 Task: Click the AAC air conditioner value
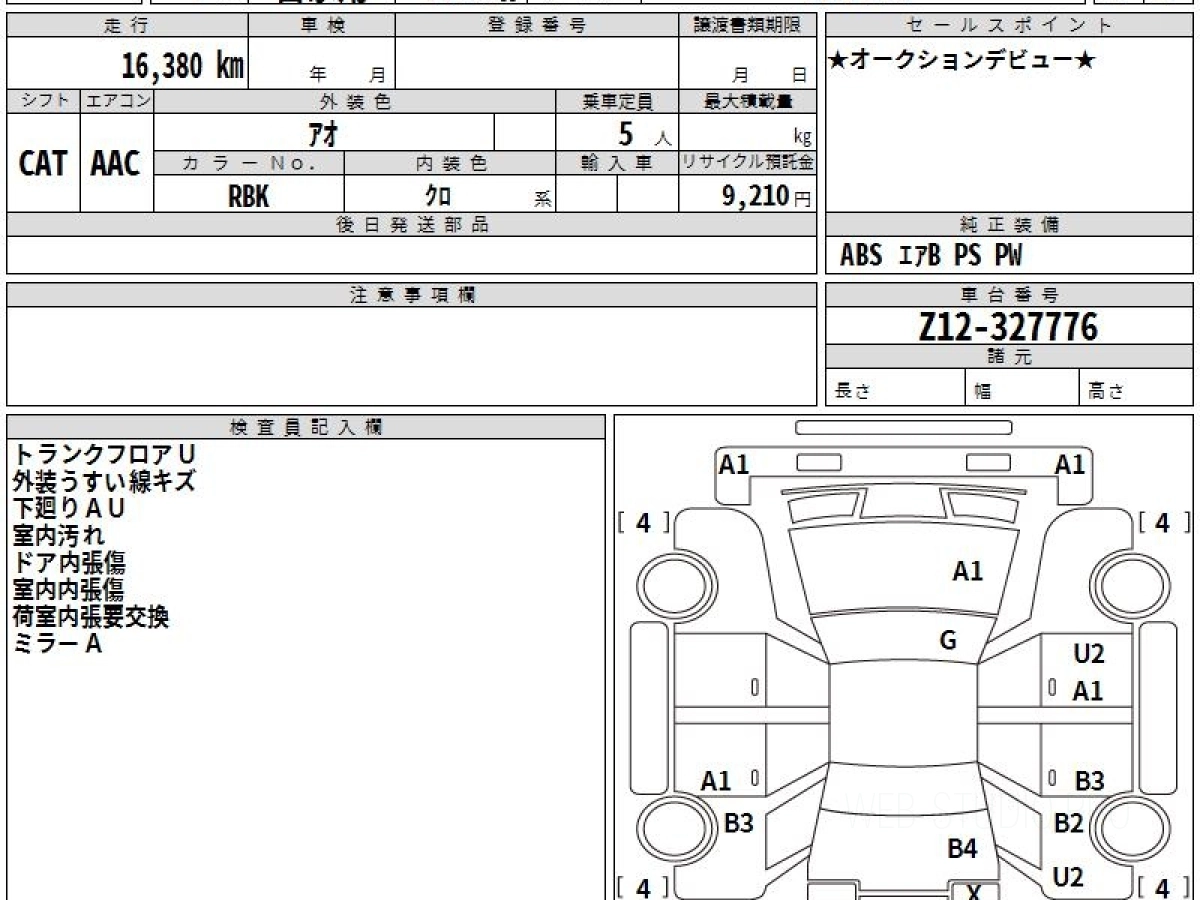point(116,163)
